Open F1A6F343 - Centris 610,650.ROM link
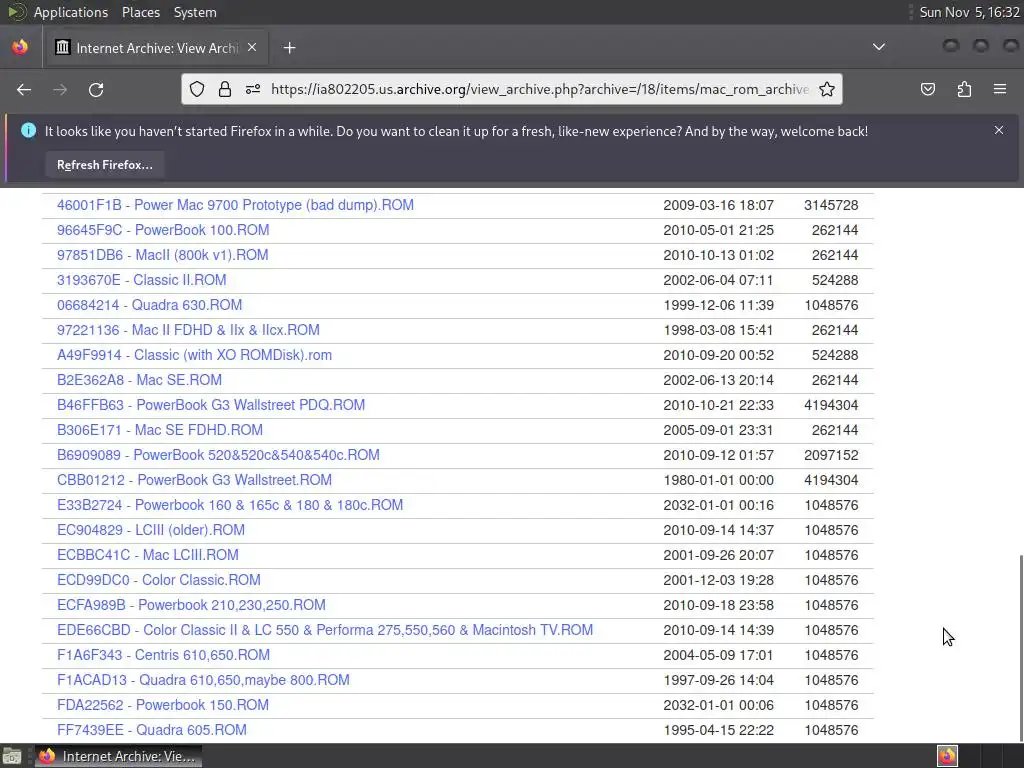This screenshot has height=768, width=1024. coord(163,655)
